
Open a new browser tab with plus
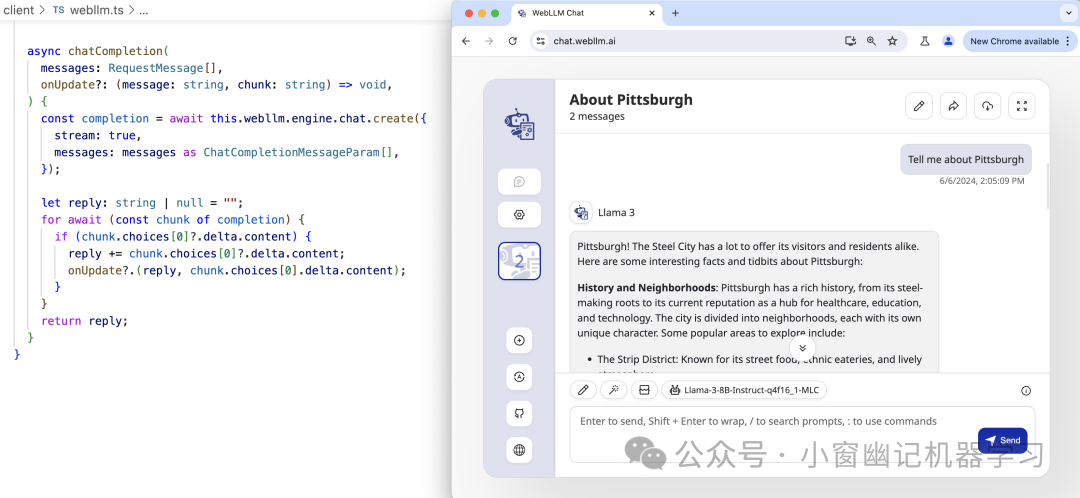click(675, 13)
